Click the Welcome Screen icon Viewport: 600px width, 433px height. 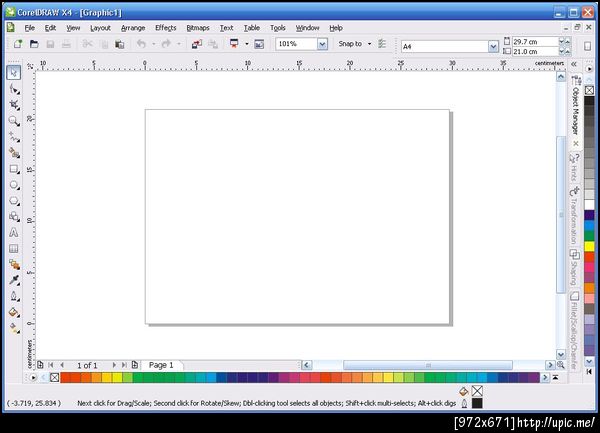tap(259, 44)
